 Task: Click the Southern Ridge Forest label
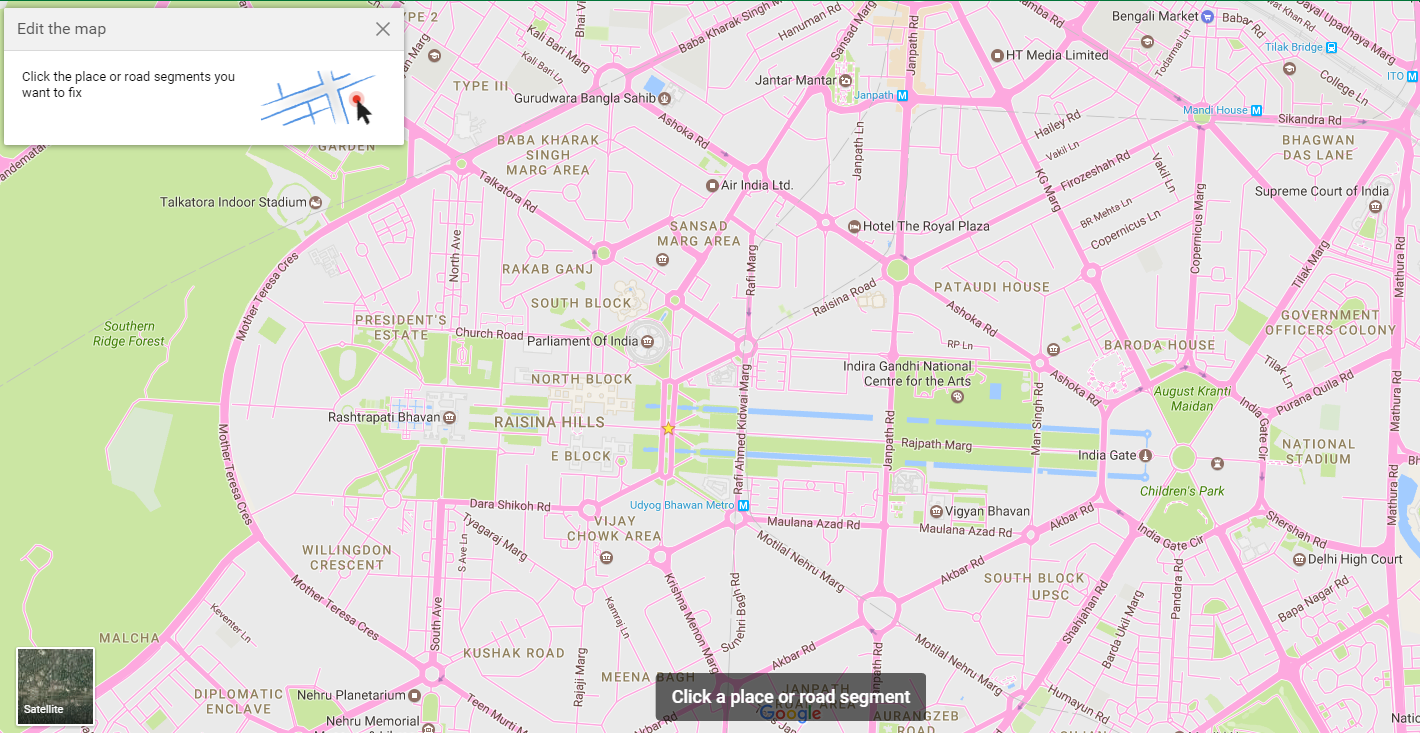pos(129,334)
